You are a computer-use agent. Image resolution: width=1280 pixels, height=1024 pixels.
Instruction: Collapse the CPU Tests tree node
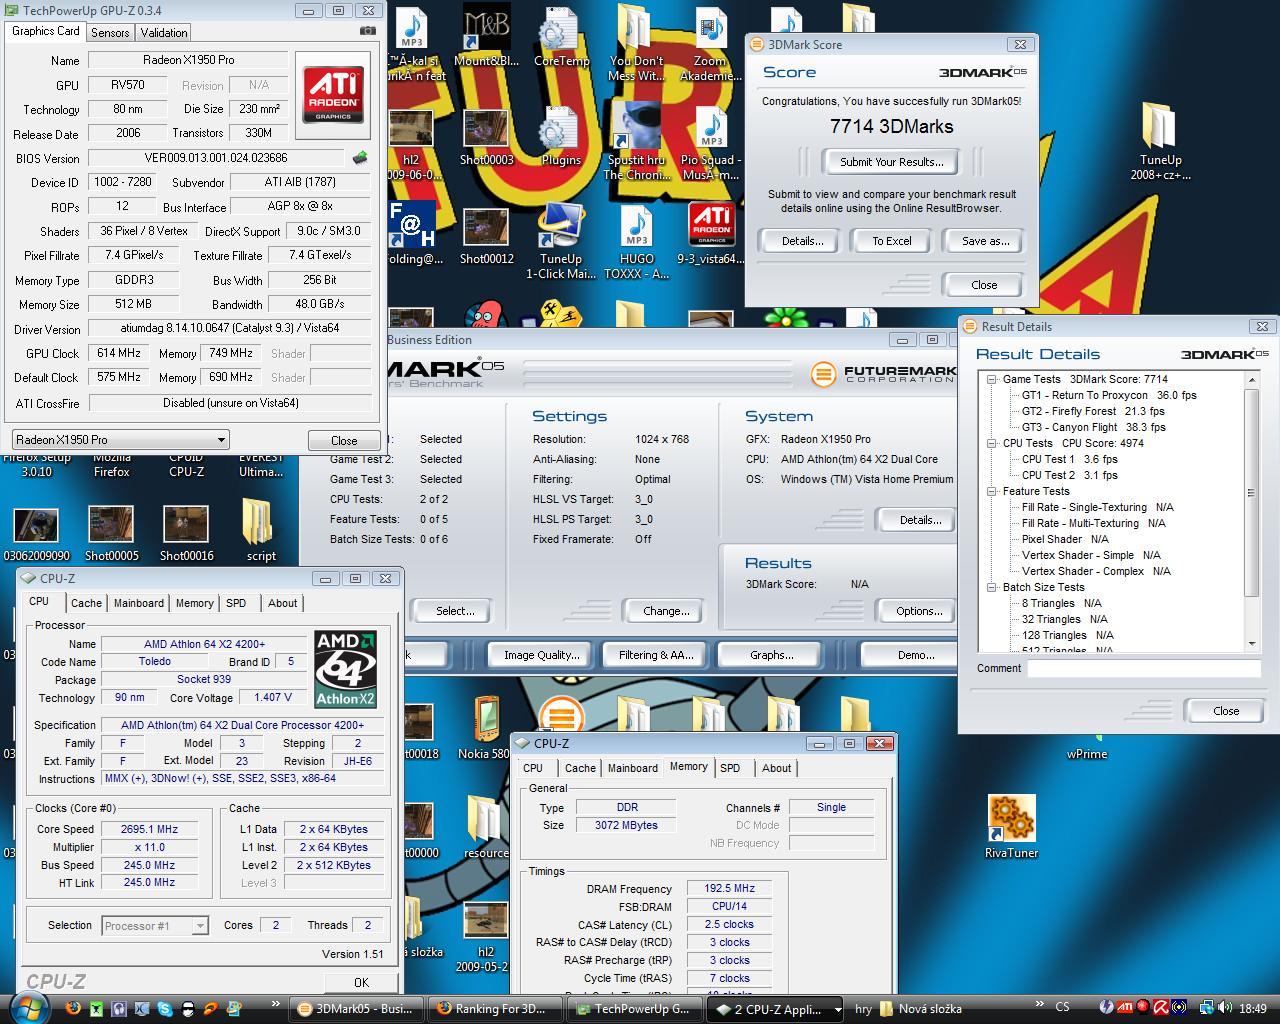(x=992, y=443)
